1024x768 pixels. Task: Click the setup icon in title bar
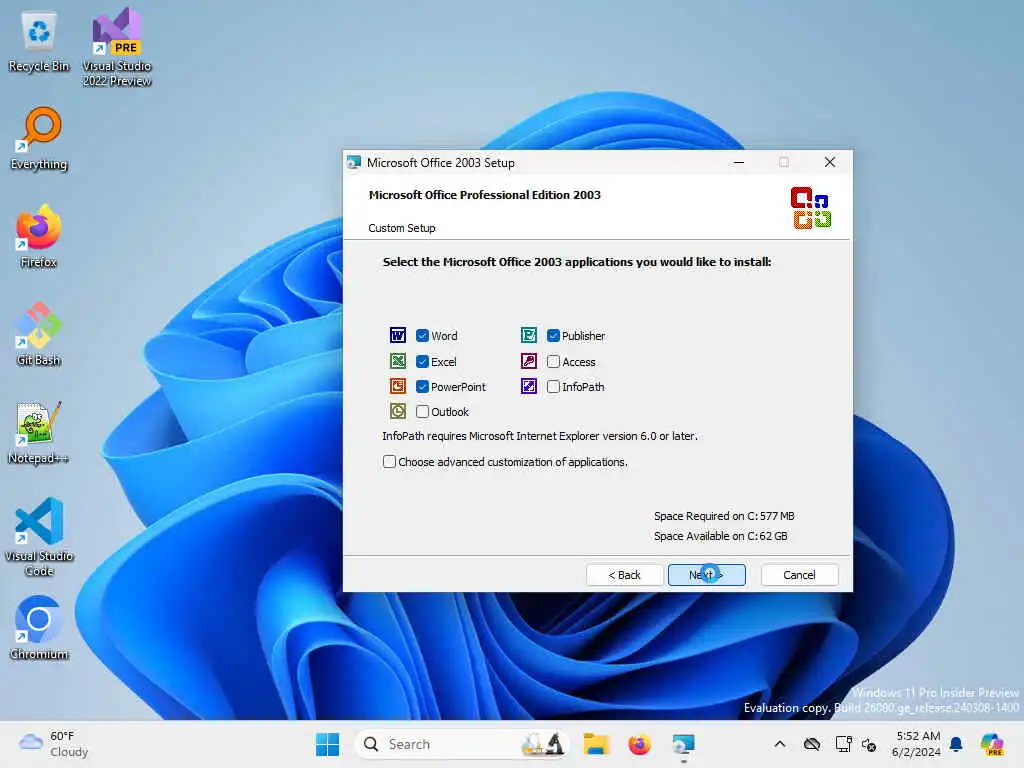tap(354, 163)
